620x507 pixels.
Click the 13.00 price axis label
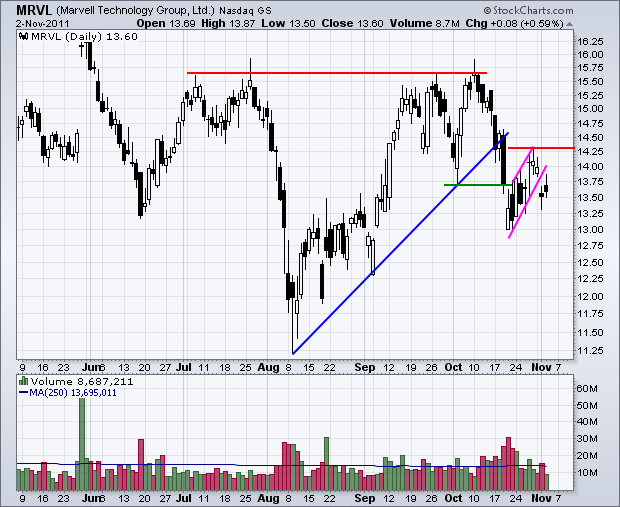tap(590, 229)
